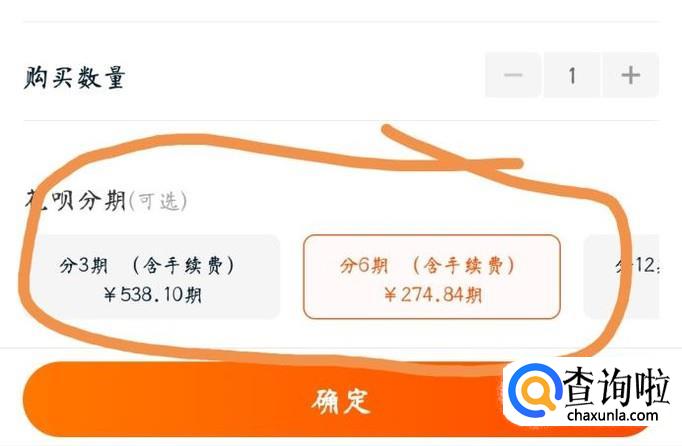Tap orange 含手续费 note in the 6期 option

coord(465,265)
